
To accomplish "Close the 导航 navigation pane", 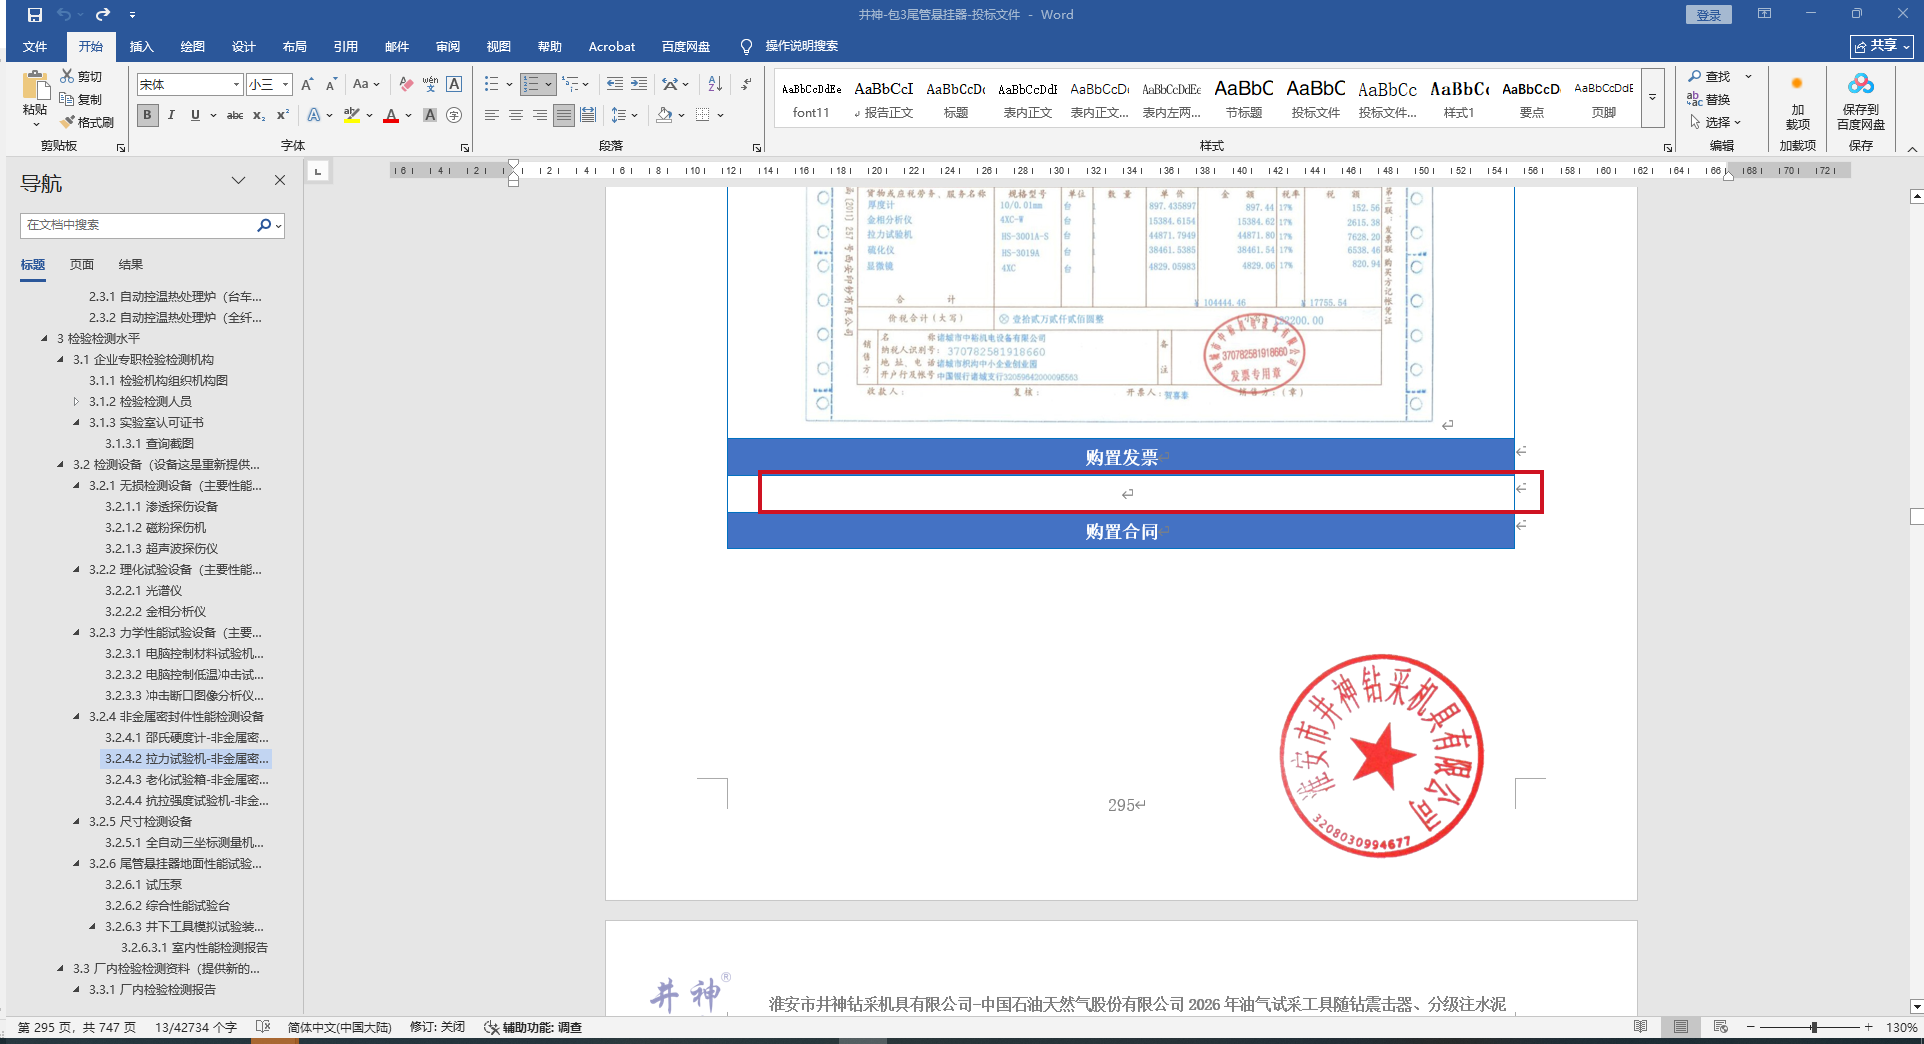I will pyautogui.click(x=280, y=181).
